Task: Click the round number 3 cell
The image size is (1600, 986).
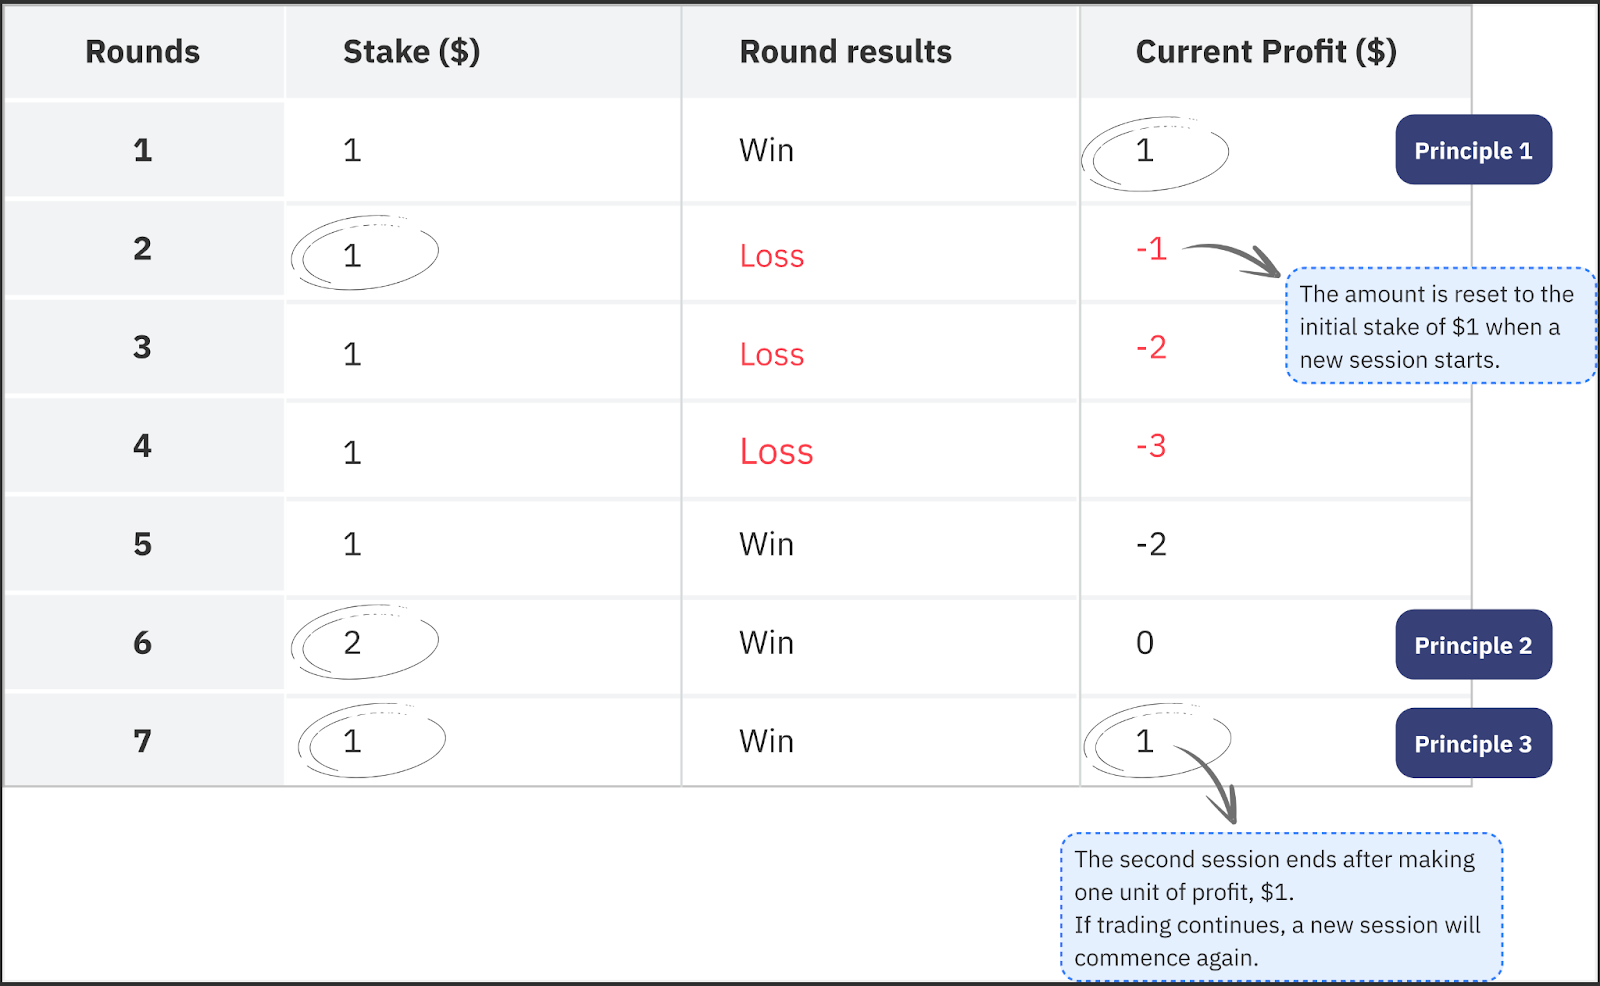Action: (142, 347)
